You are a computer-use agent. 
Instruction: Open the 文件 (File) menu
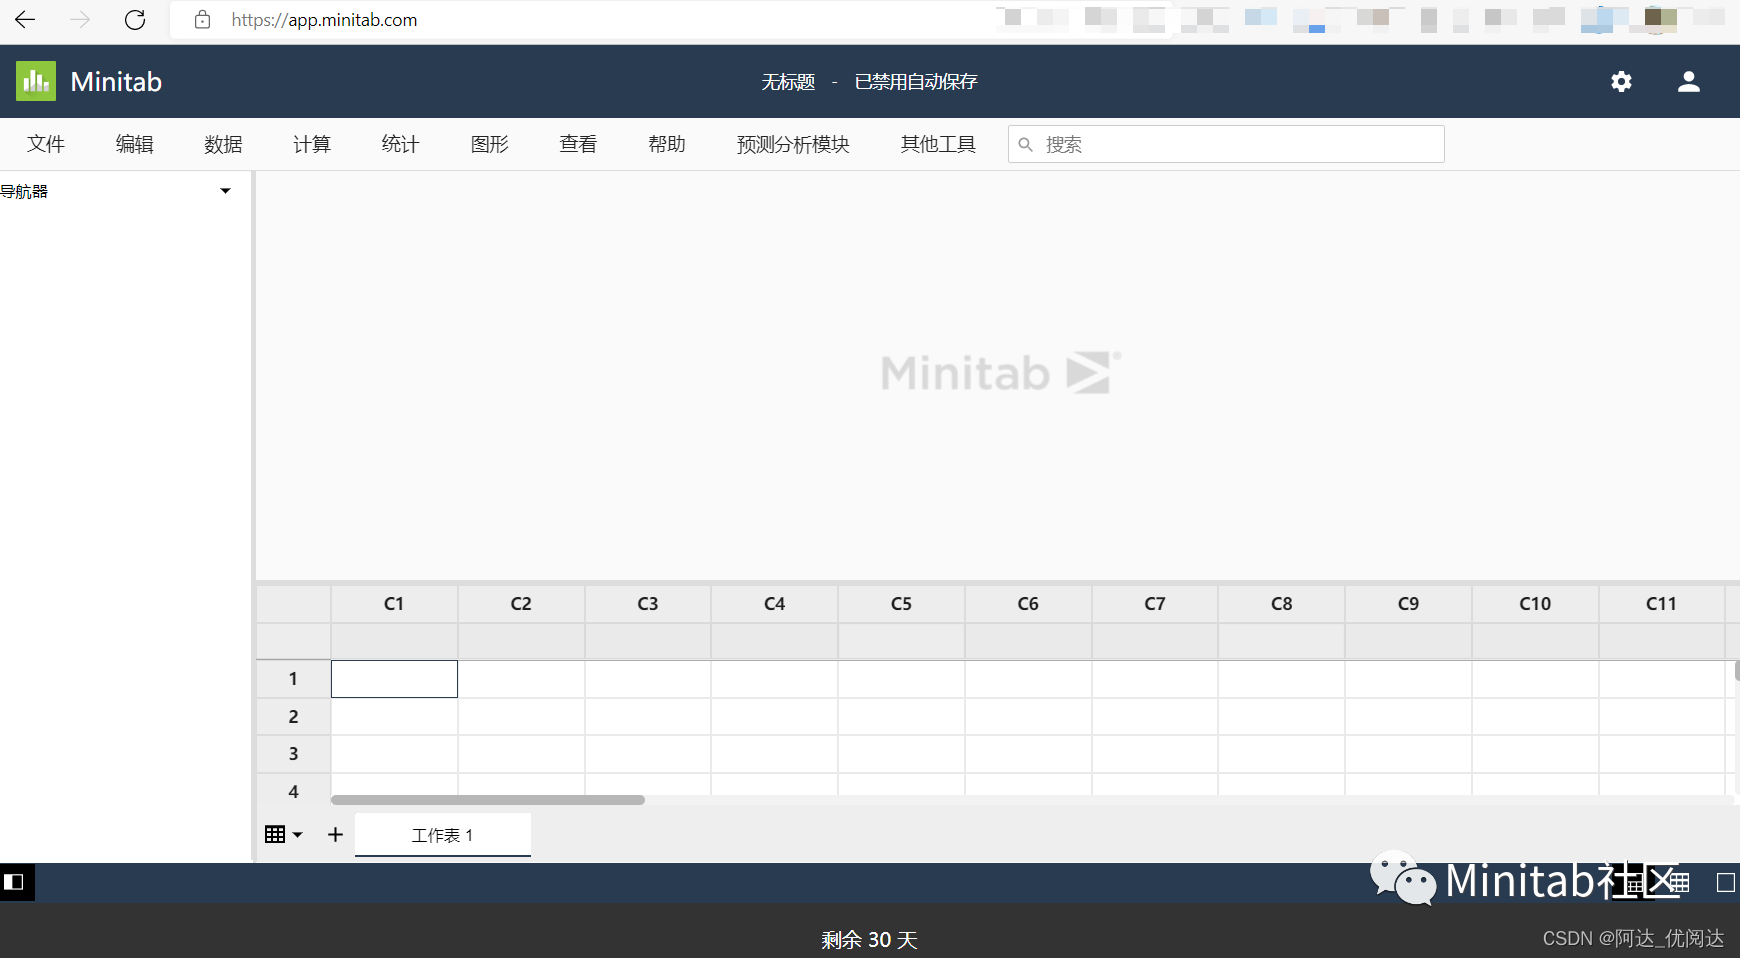46,144
